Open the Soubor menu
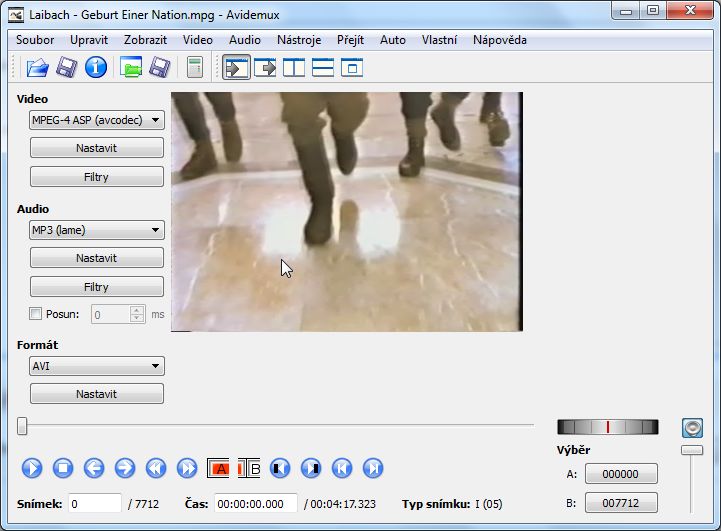This screenshot has width=721, height=531. (x=35, y=40)
